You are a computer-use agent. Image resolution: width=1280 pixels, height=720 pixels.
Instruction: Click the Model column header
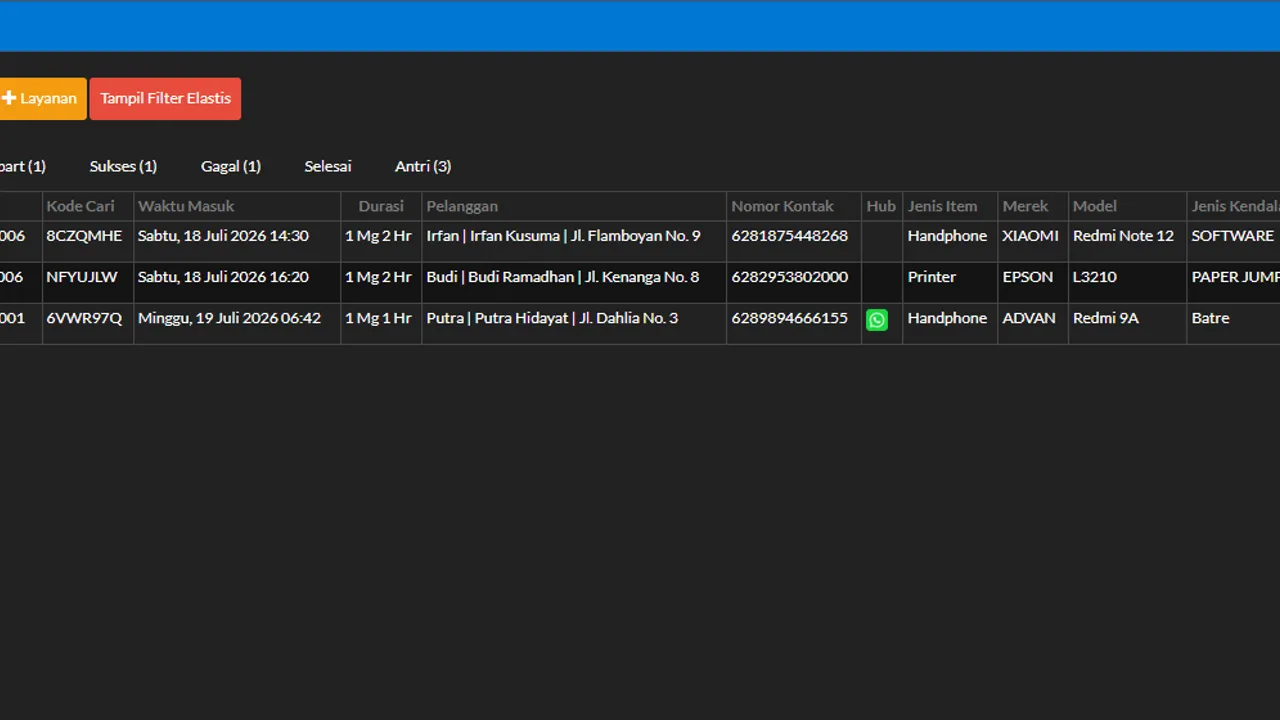tap(1127, 206)
